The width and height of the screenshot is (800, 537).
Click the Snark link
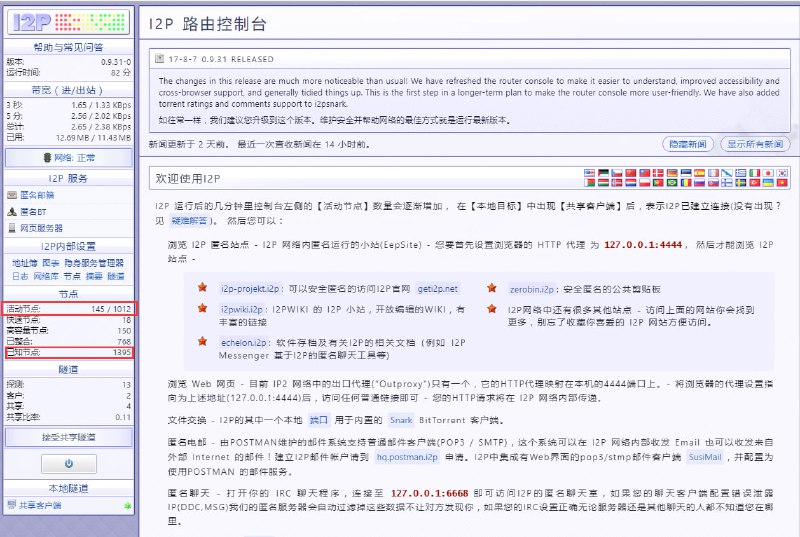tap(401, 420)
